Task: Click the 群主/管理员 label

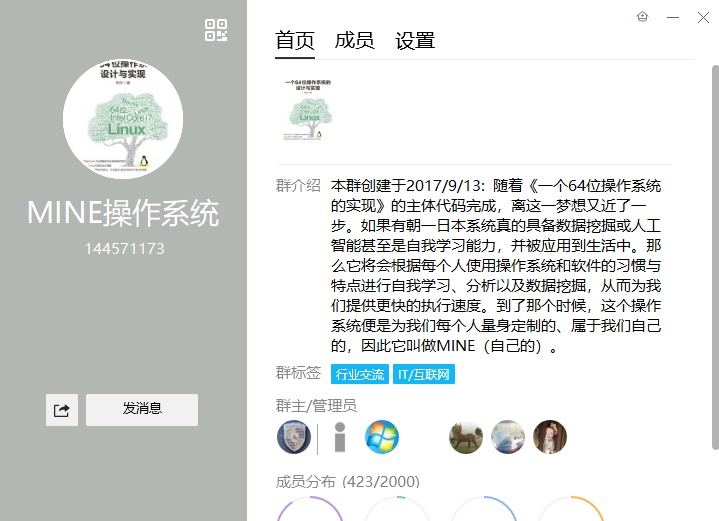Action: point(316,406)
